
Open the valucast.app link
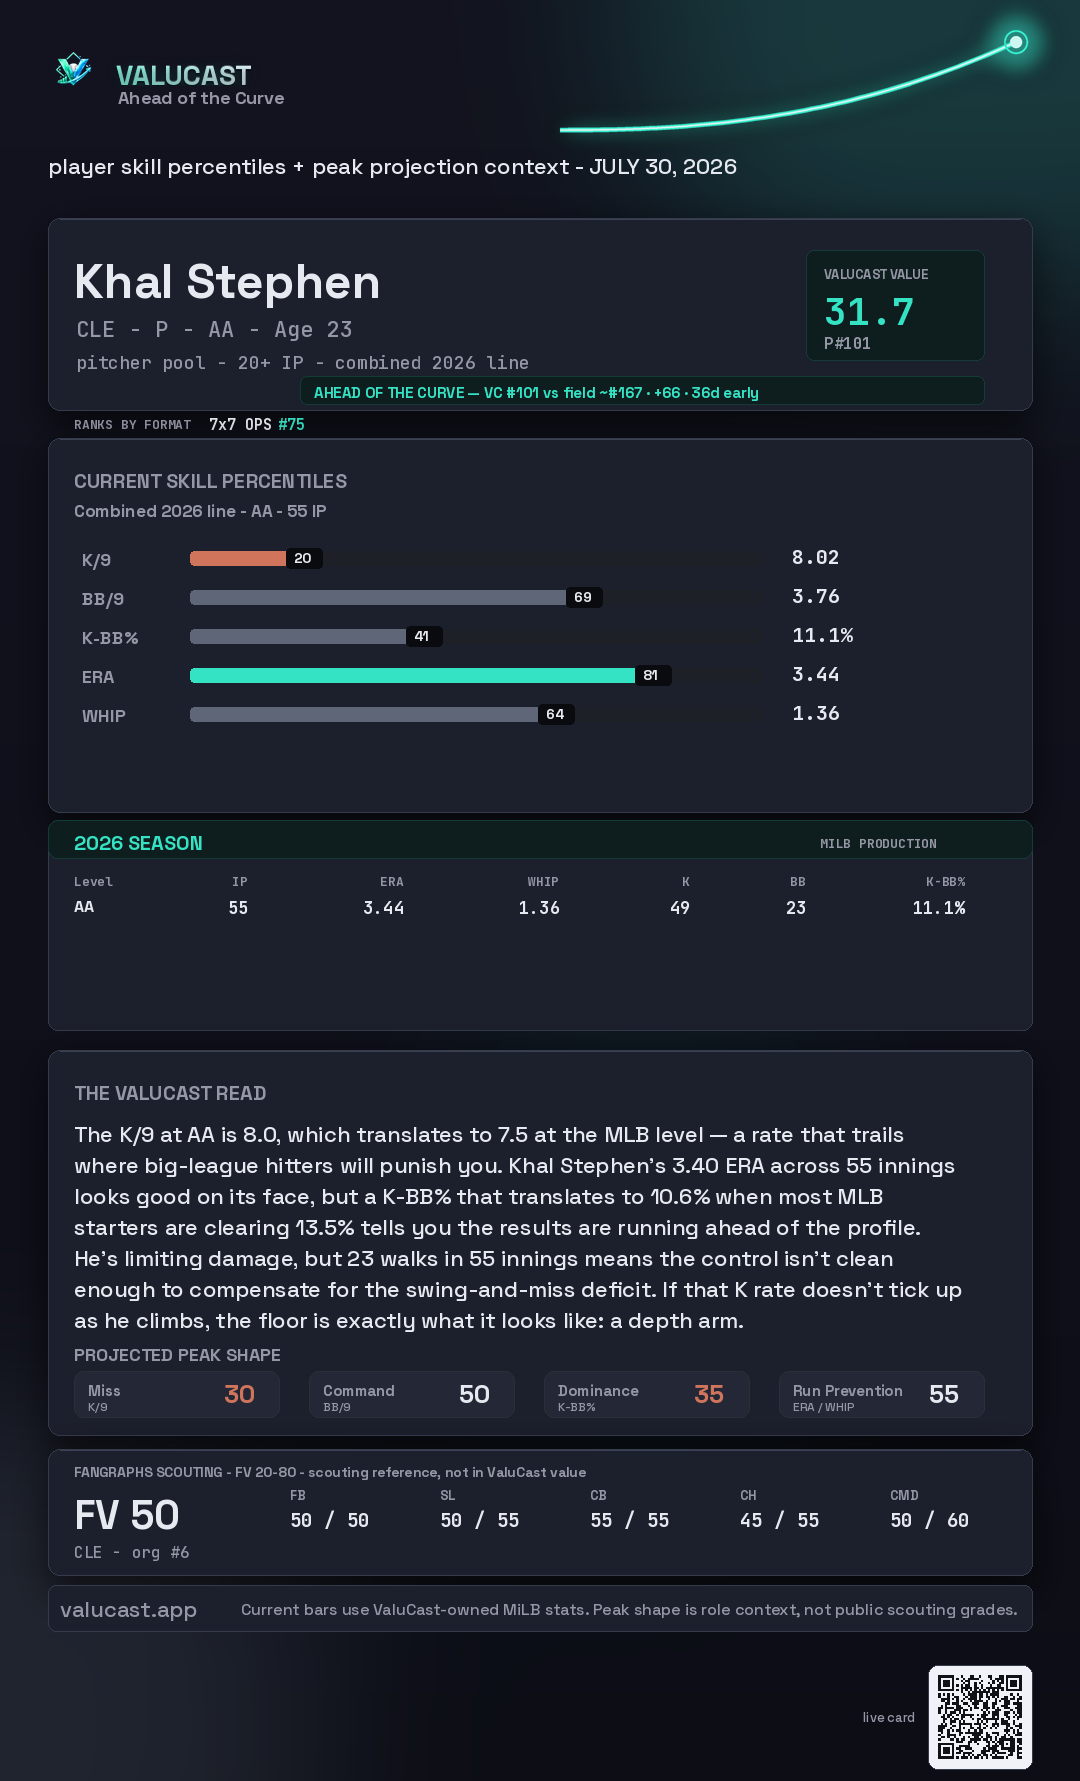pos(128,1610)
